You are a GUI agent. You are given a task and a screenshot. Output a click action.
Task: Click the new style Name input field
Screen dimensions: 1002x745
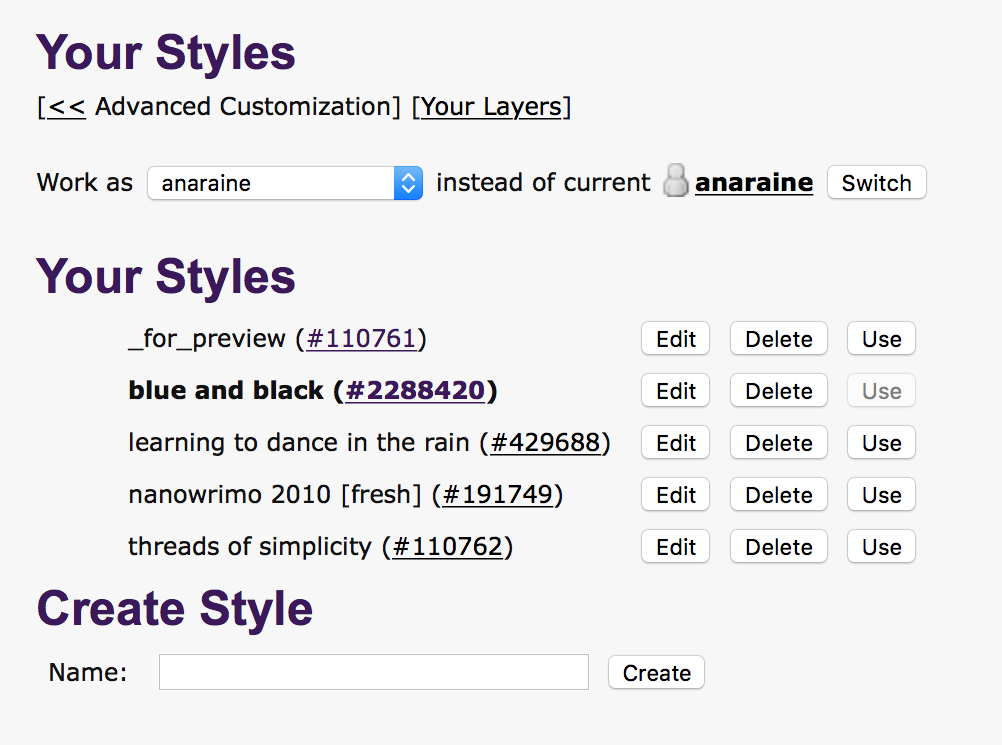(373, 673)
